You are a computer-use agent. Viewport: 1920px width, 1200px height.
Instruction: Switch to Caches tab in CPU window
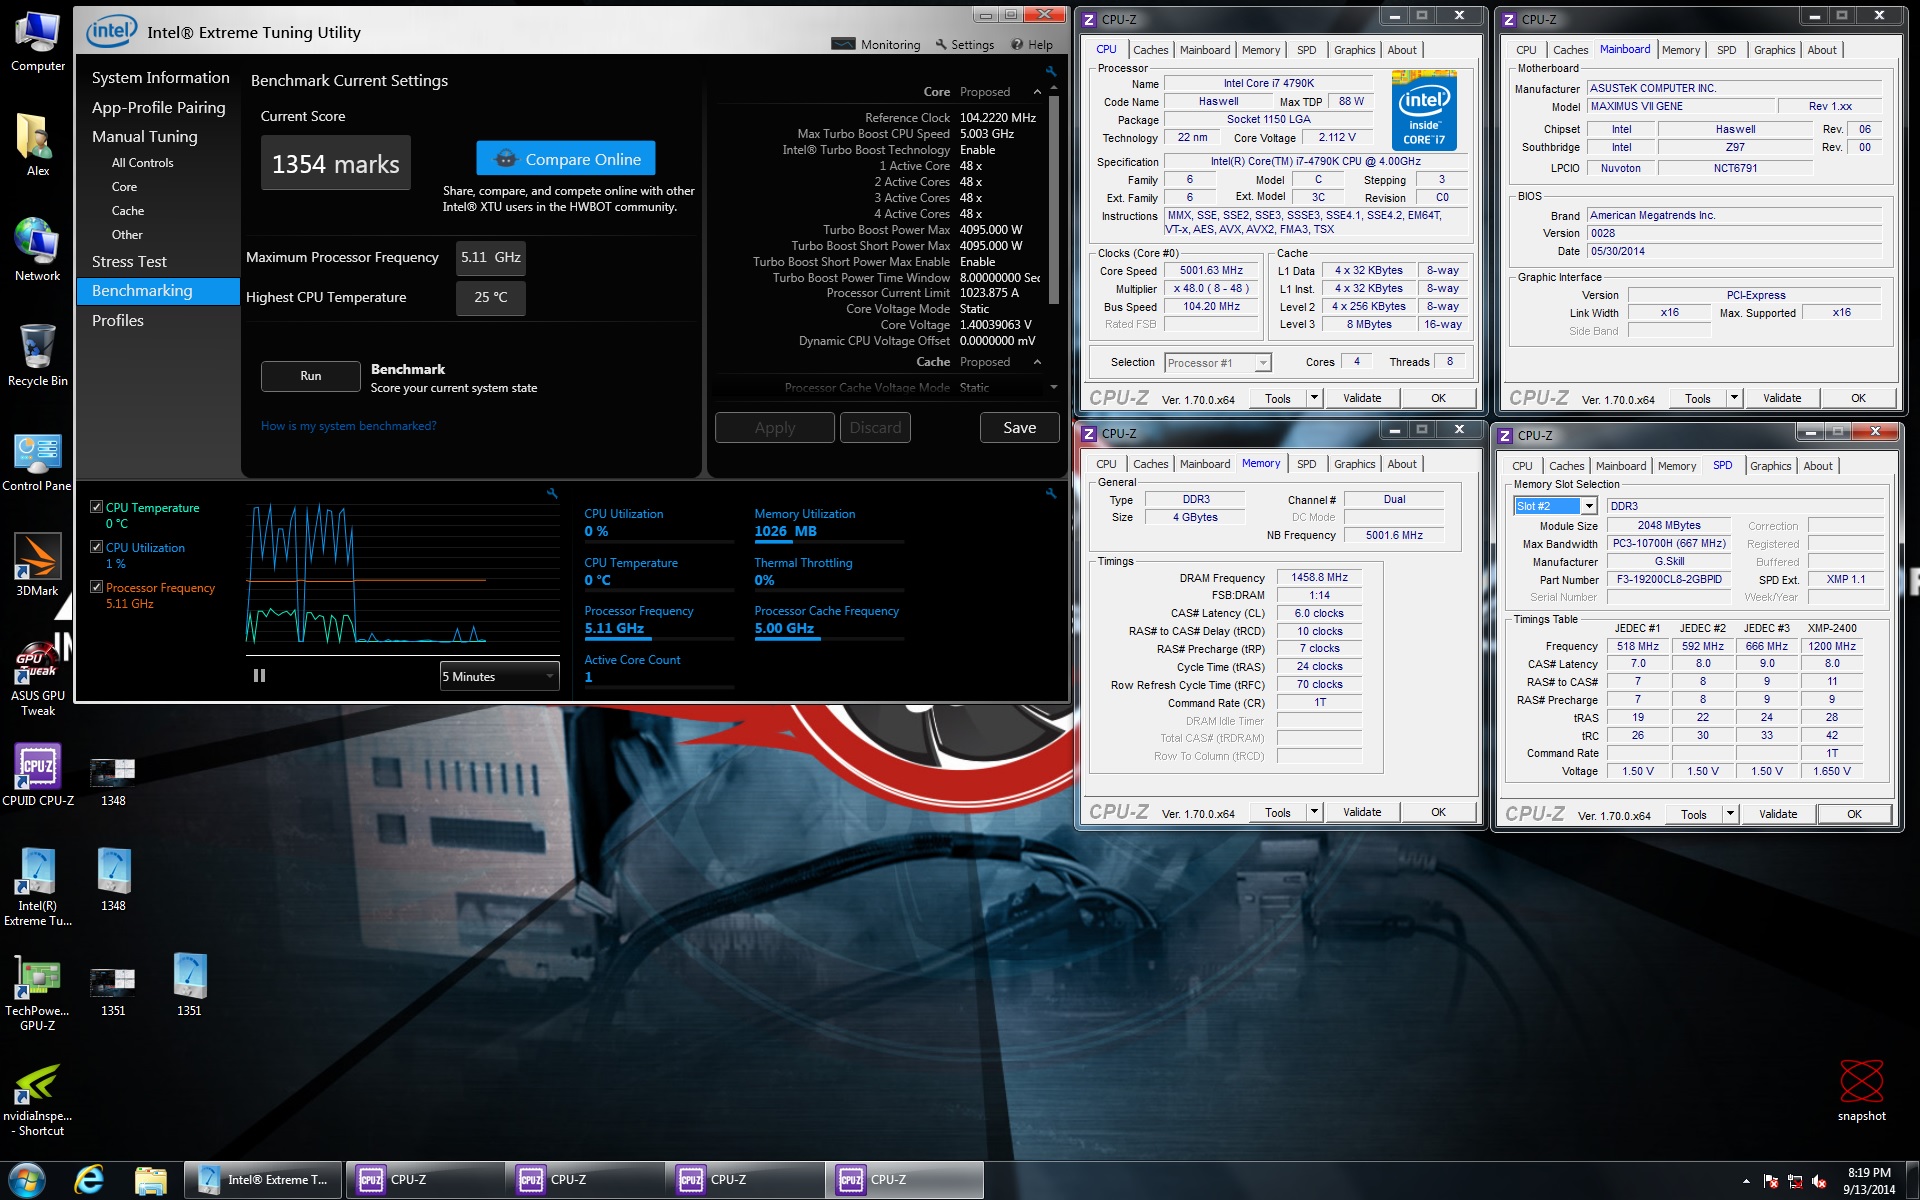pos(1150,50)
